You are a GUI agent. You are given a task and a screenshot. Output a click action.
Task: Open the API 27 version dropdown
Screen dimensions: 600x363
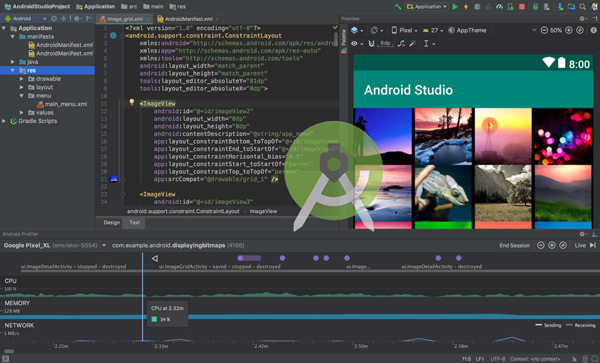[433, 30]
